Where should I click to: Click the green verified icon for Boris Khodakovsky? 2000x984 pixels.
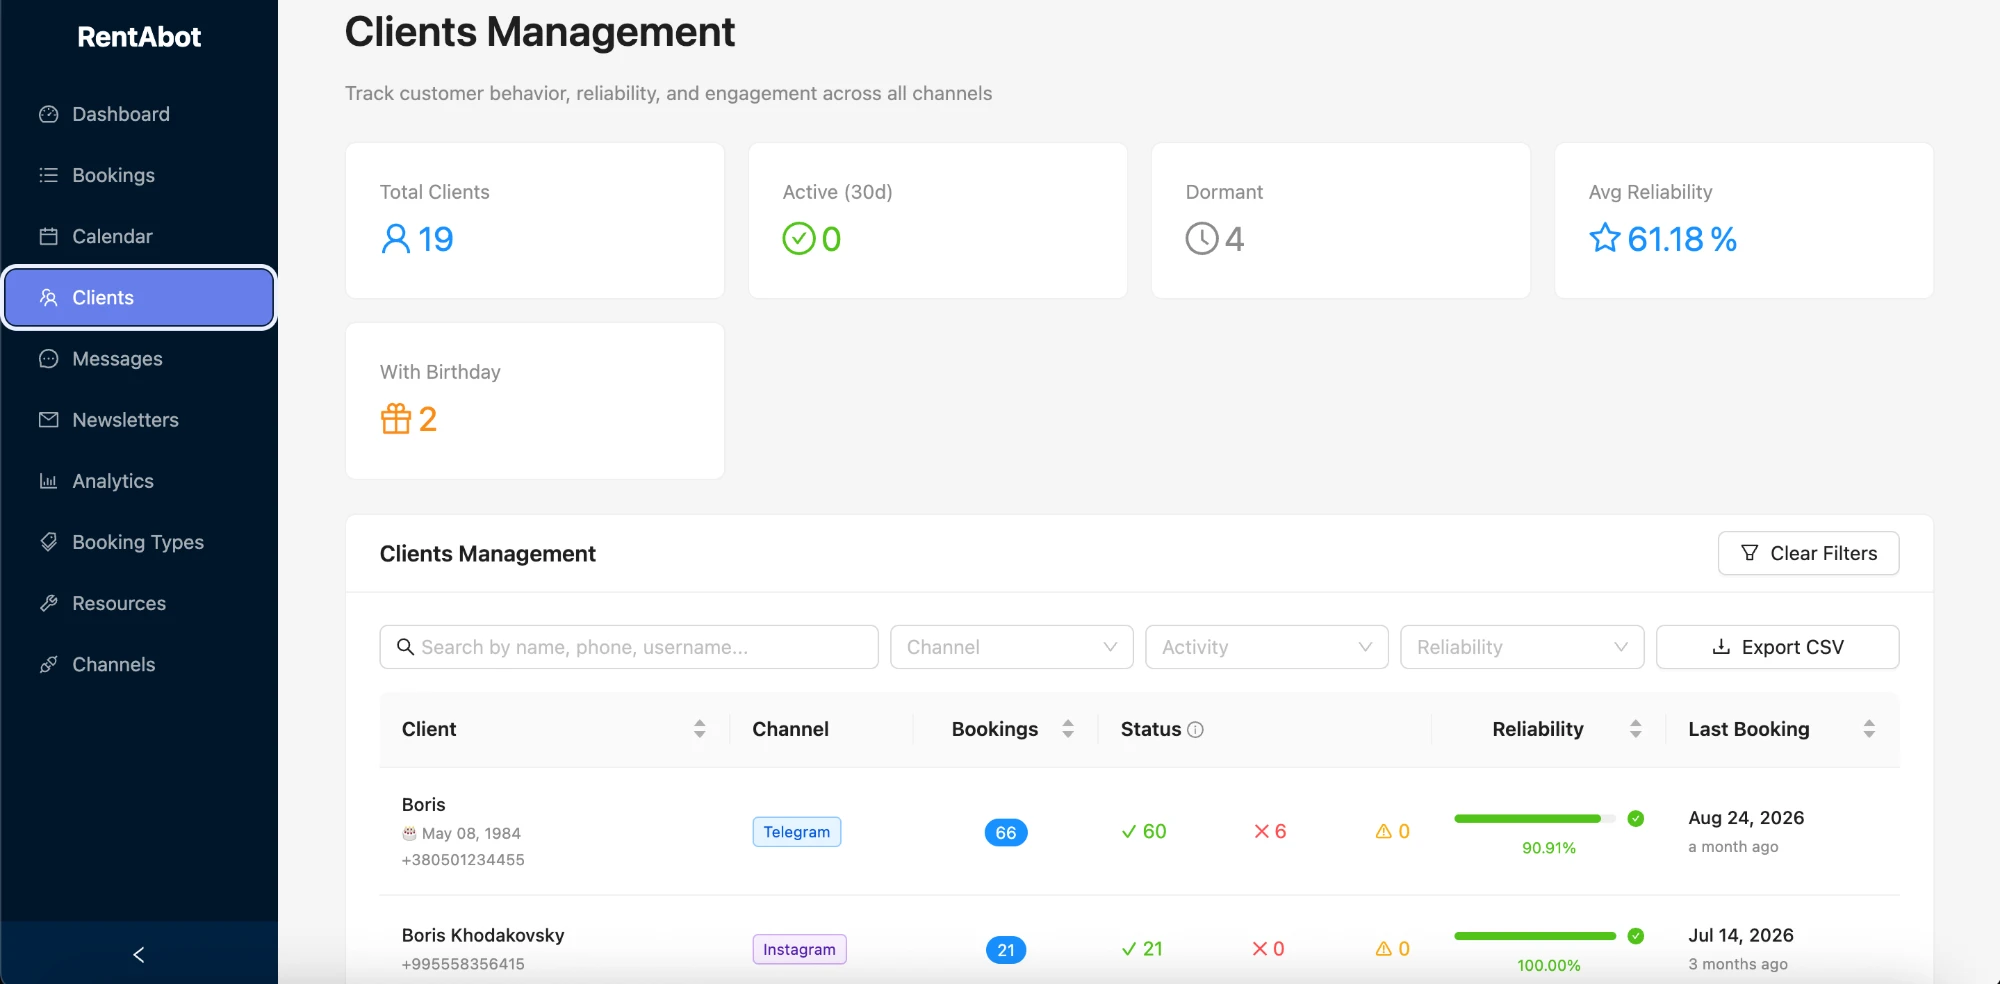(1636, 936)
